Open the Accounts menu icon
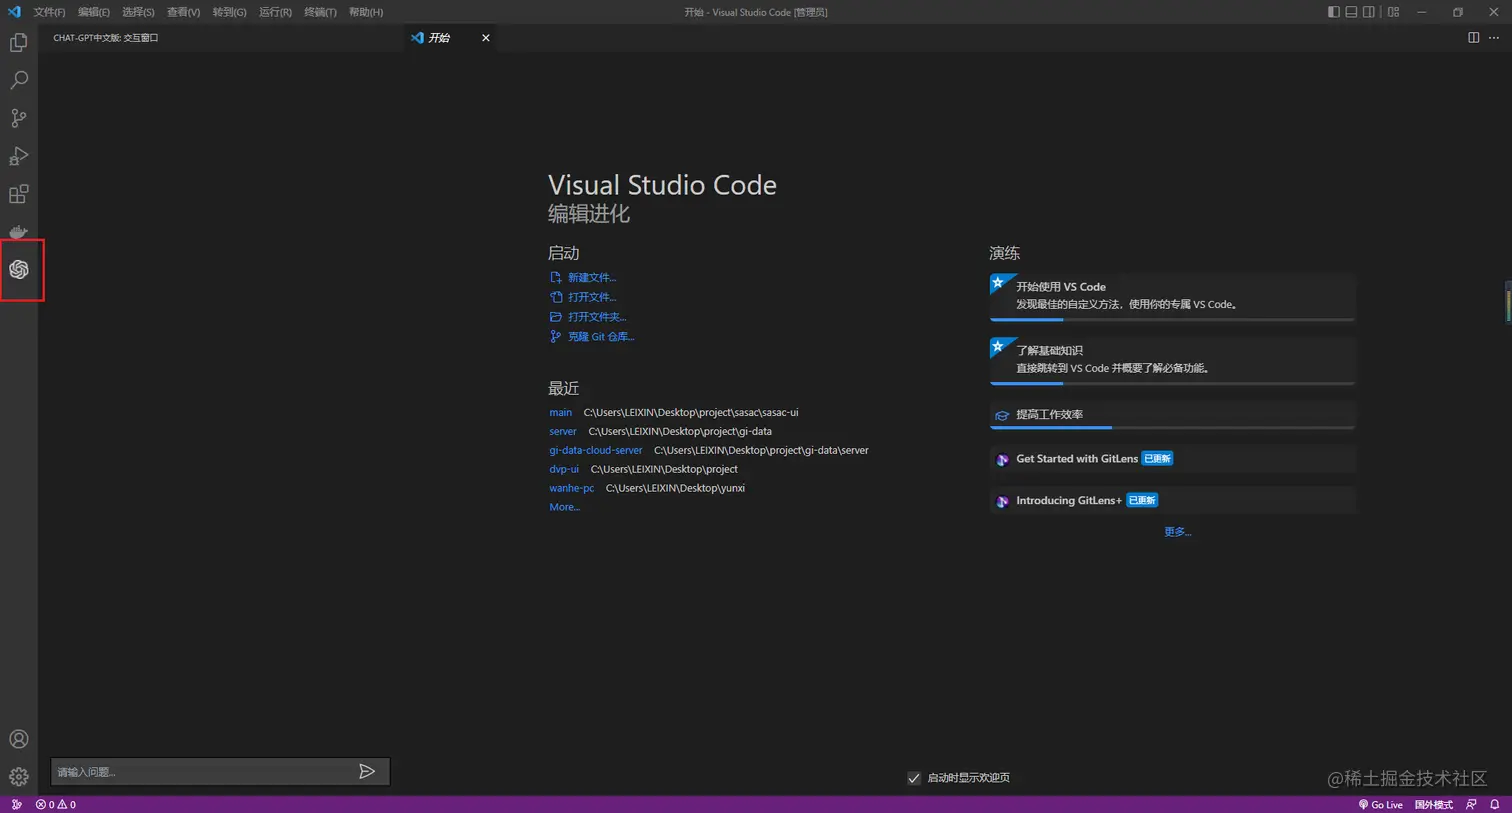Screen dimensions: 1512x813 point(18,739)
